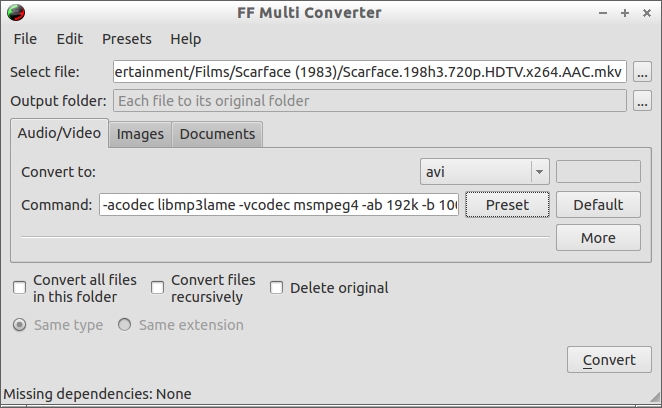Choose the Same extension radio option
This screenshot has width=662, height=408.
coord(125,325)
